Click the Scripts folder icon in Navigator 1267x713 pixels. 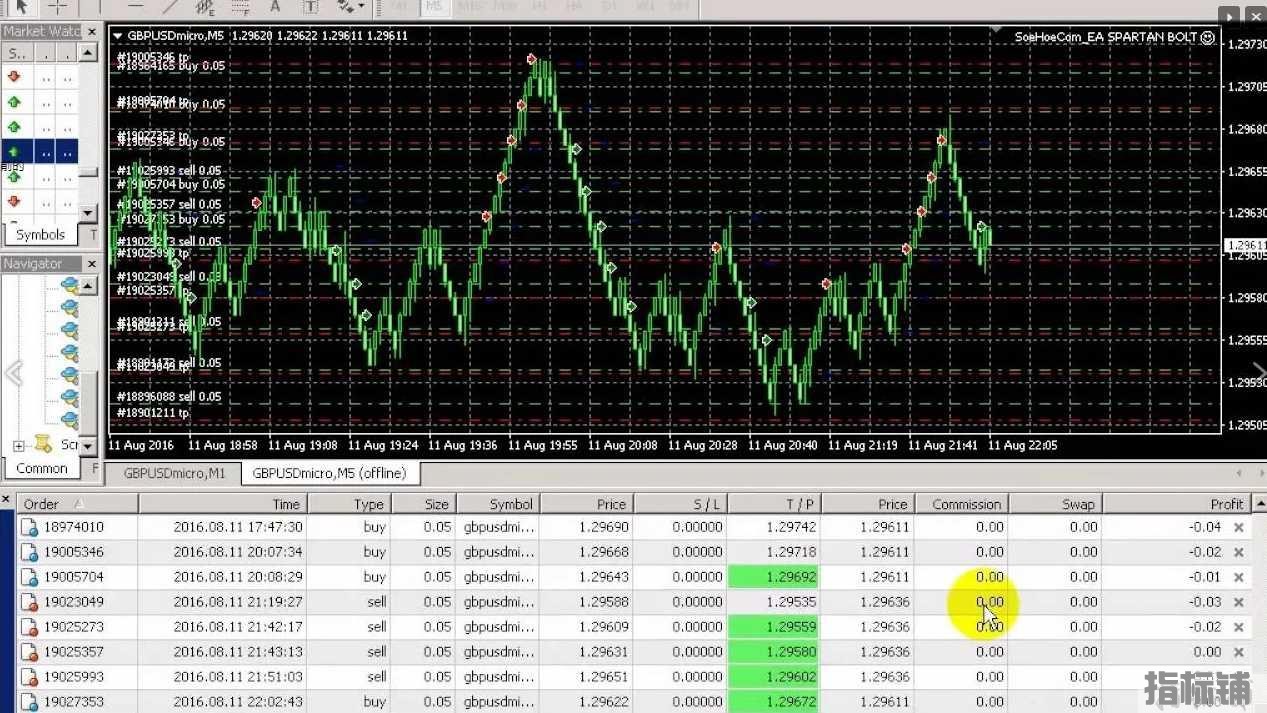(43, 444)
